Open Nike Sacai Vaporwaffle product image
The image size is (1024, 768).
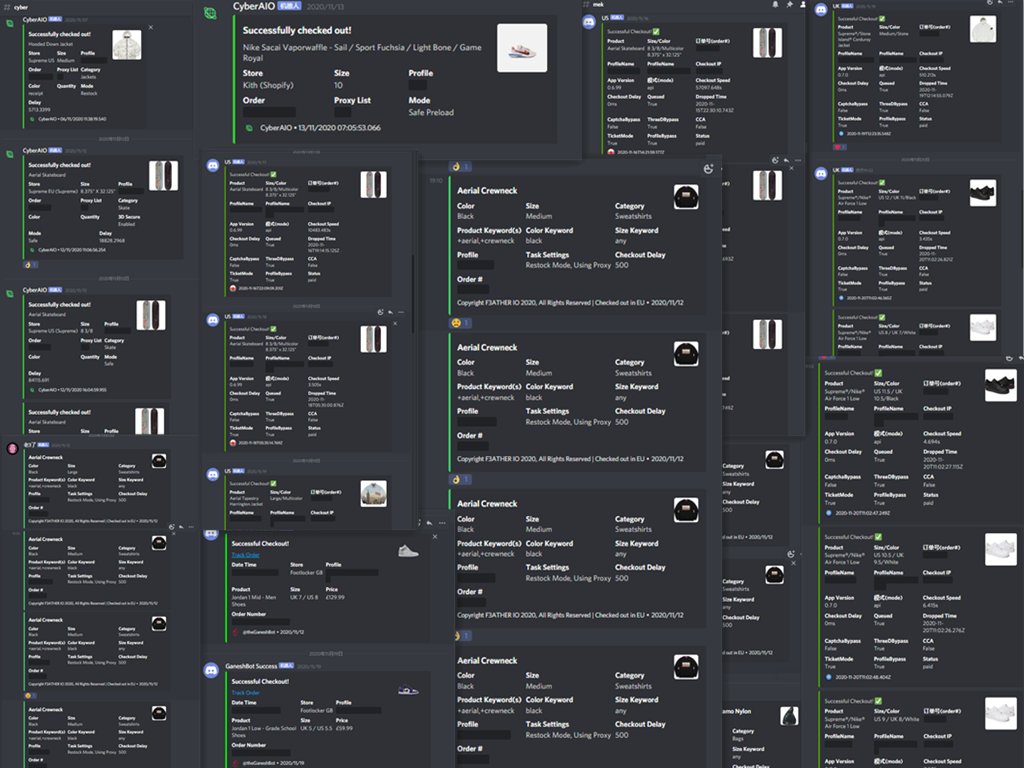click(x=522, y=48)
